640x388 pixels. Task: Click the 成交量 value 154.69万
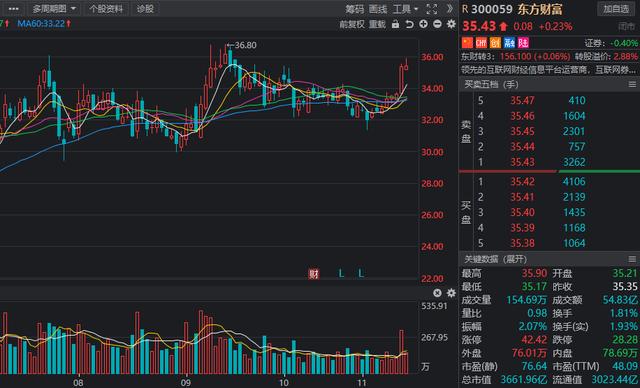click(527, 300)
